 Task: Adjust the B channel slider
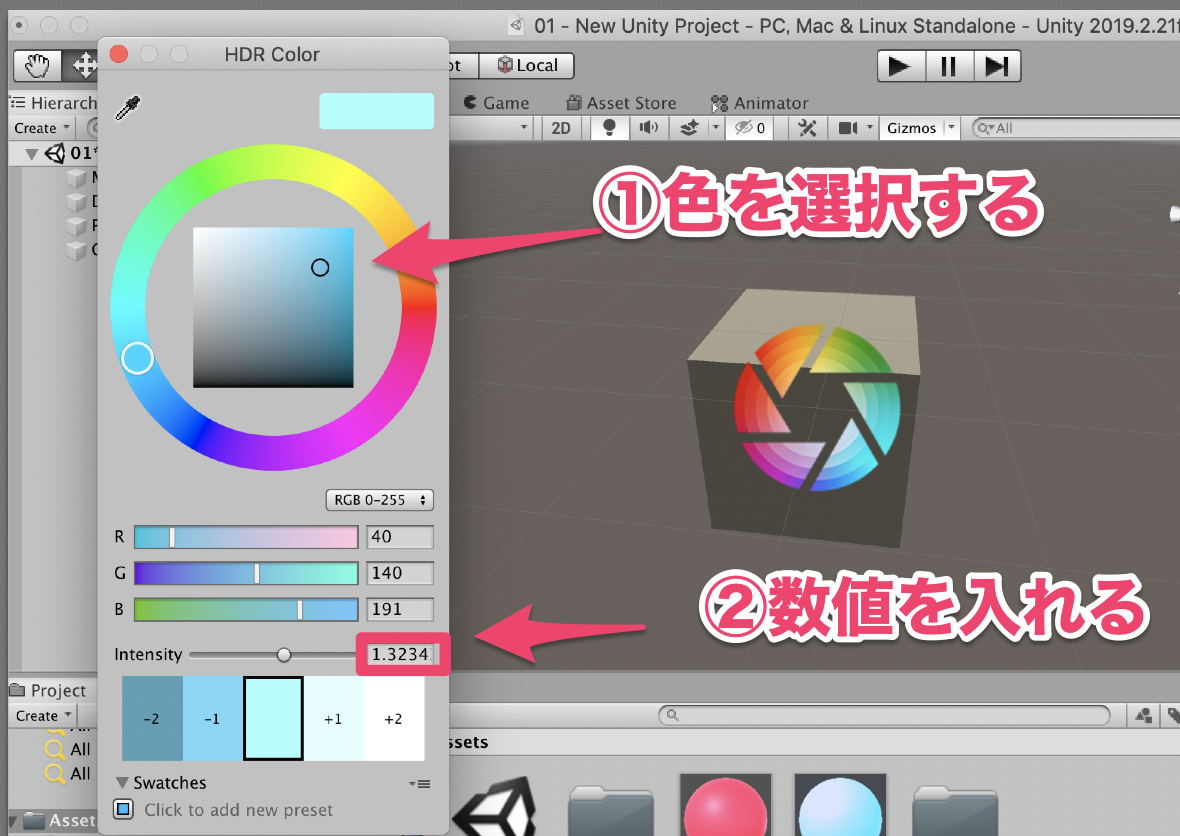click(246, 610)
